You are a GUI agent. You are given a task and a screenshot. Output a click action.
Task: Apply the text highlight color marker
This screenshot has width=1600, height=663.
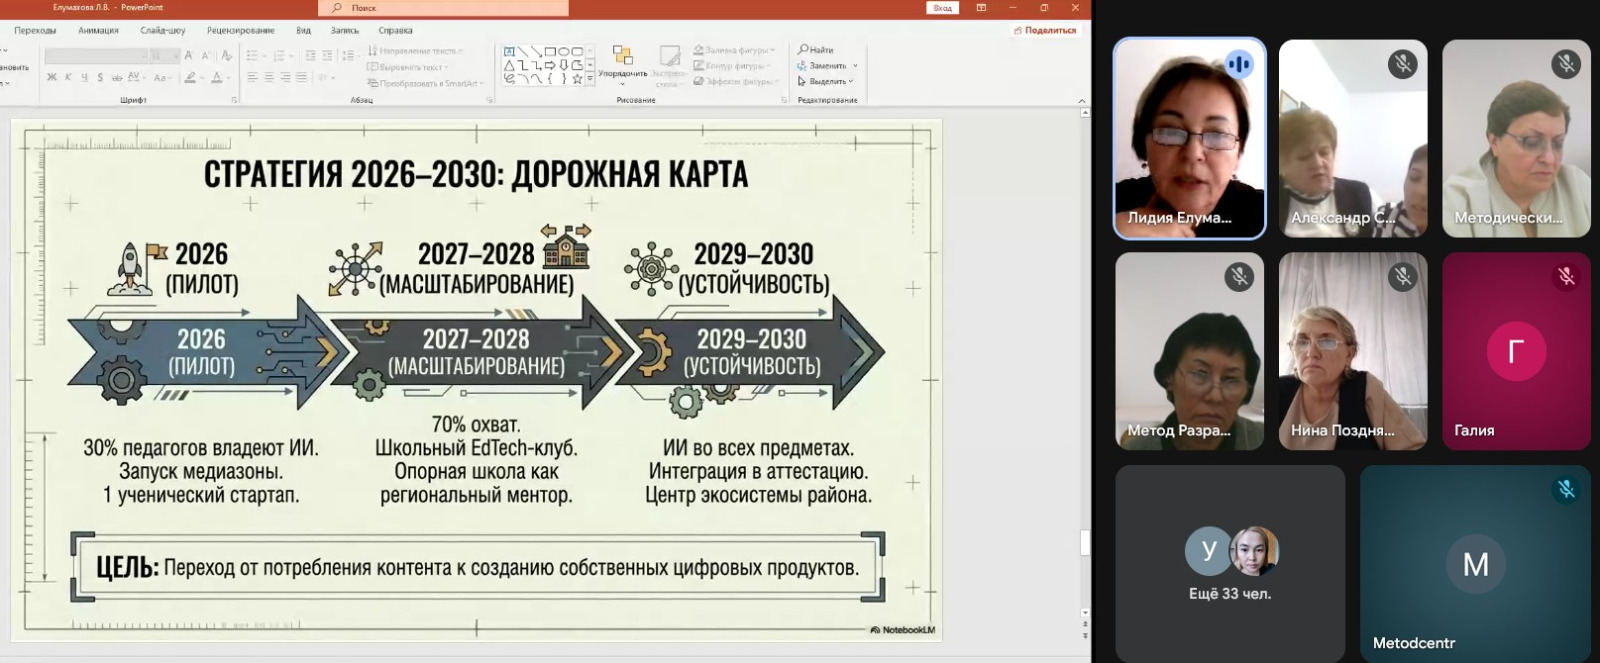[190, 77]
